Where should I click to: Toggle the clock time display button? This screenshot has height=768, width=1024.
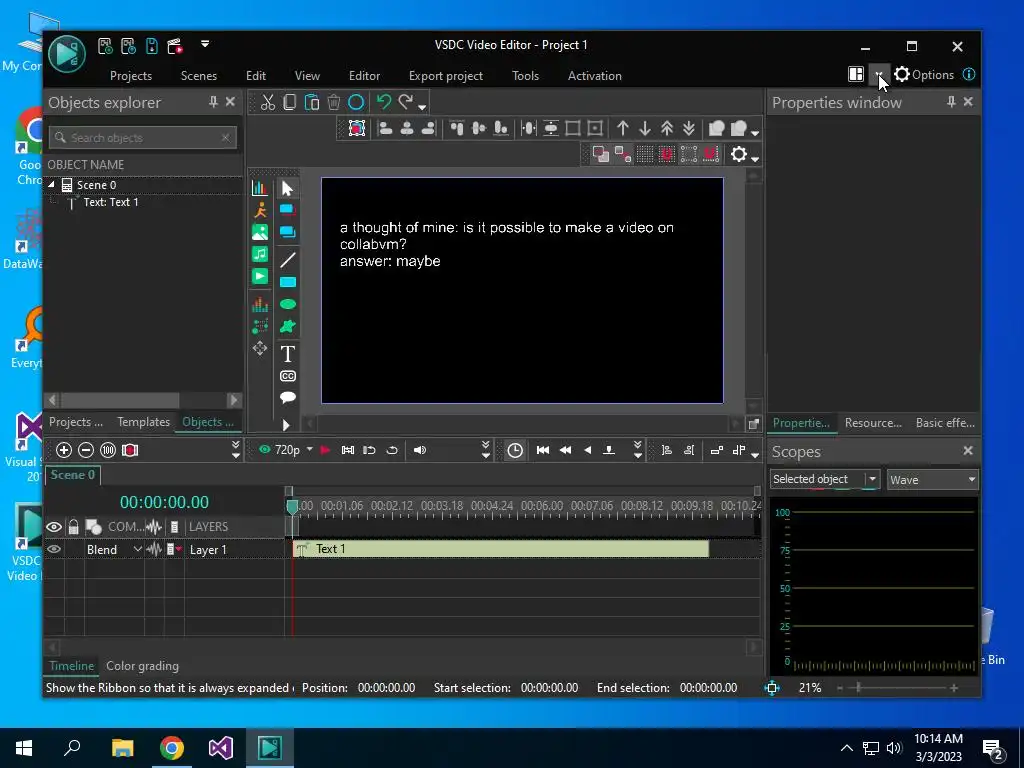pos(515,450)
